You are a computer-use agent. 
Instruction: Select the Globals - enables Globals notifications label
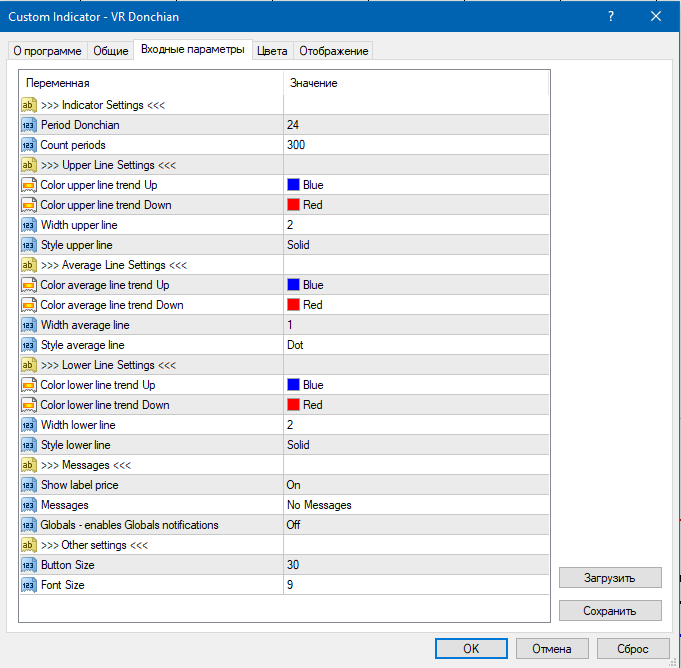tap(129, 525)
